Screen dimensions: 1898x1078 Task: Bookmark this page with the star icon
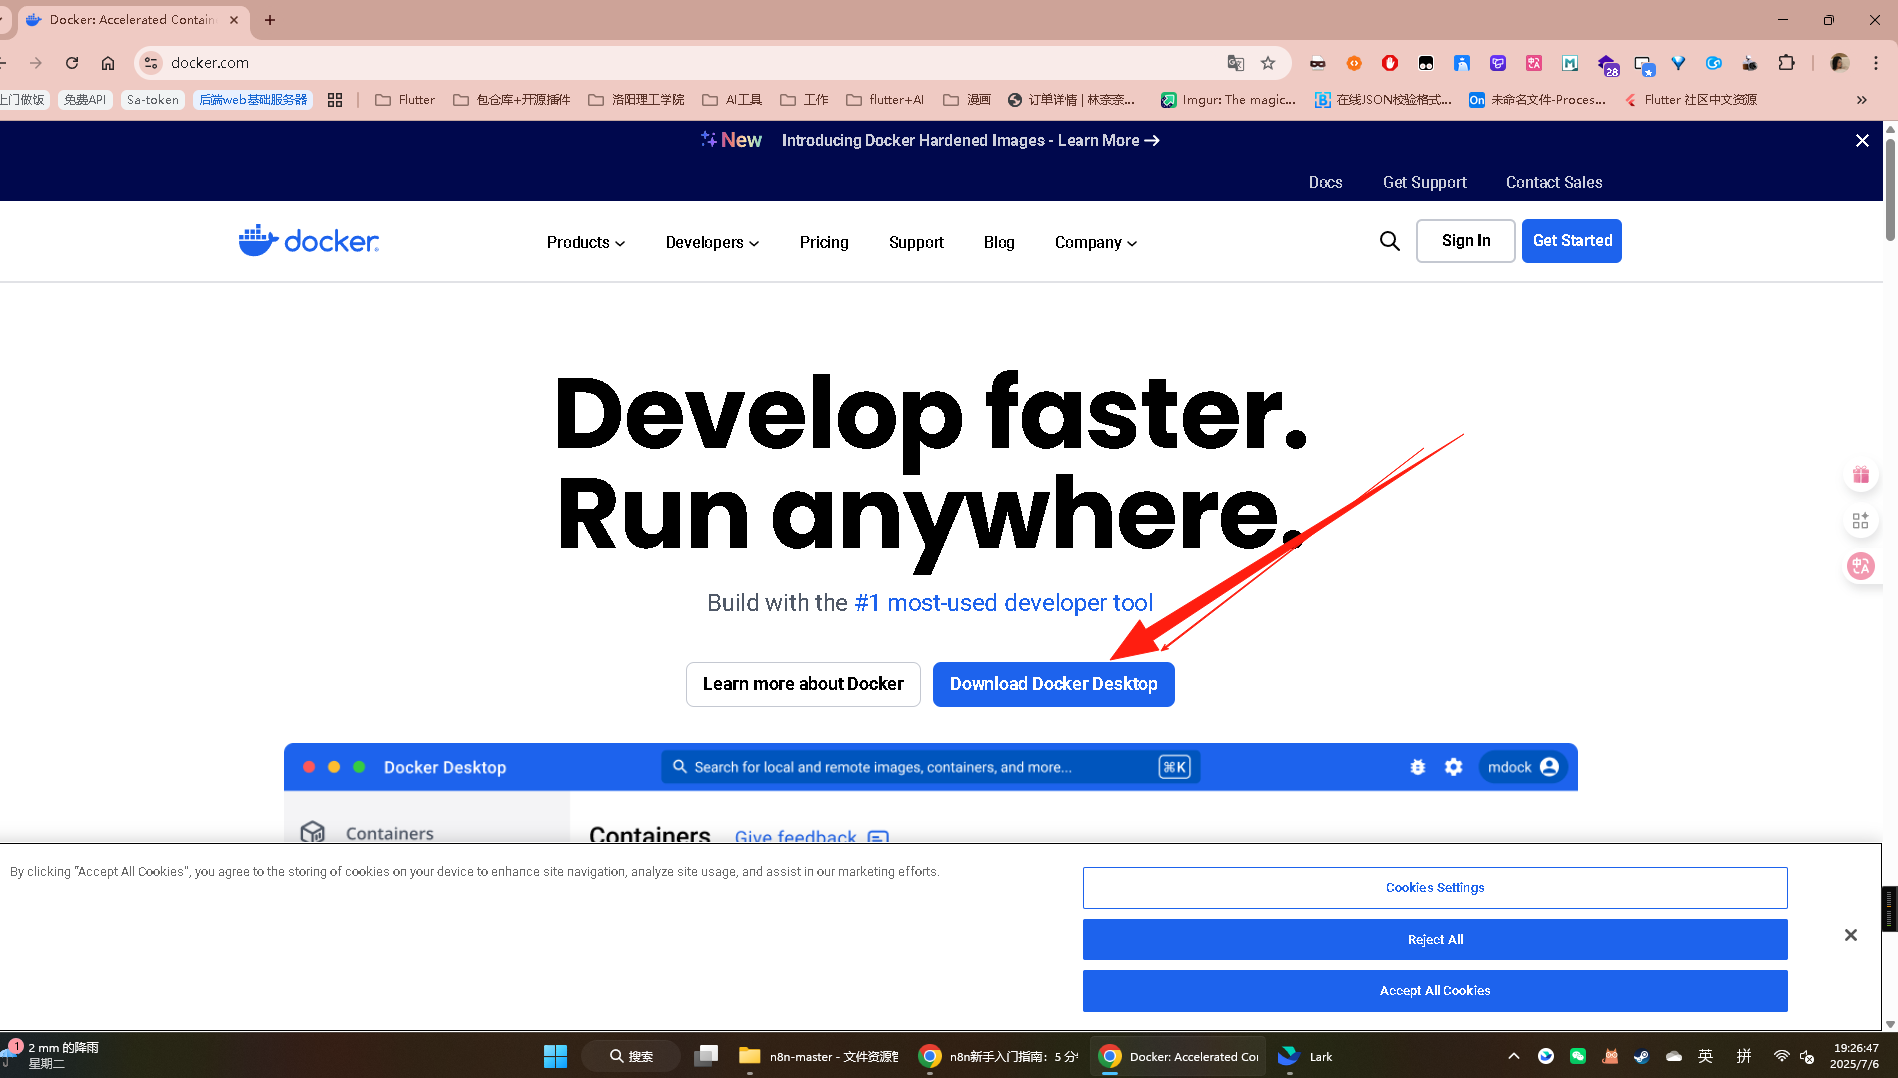tap(1268, 63)
